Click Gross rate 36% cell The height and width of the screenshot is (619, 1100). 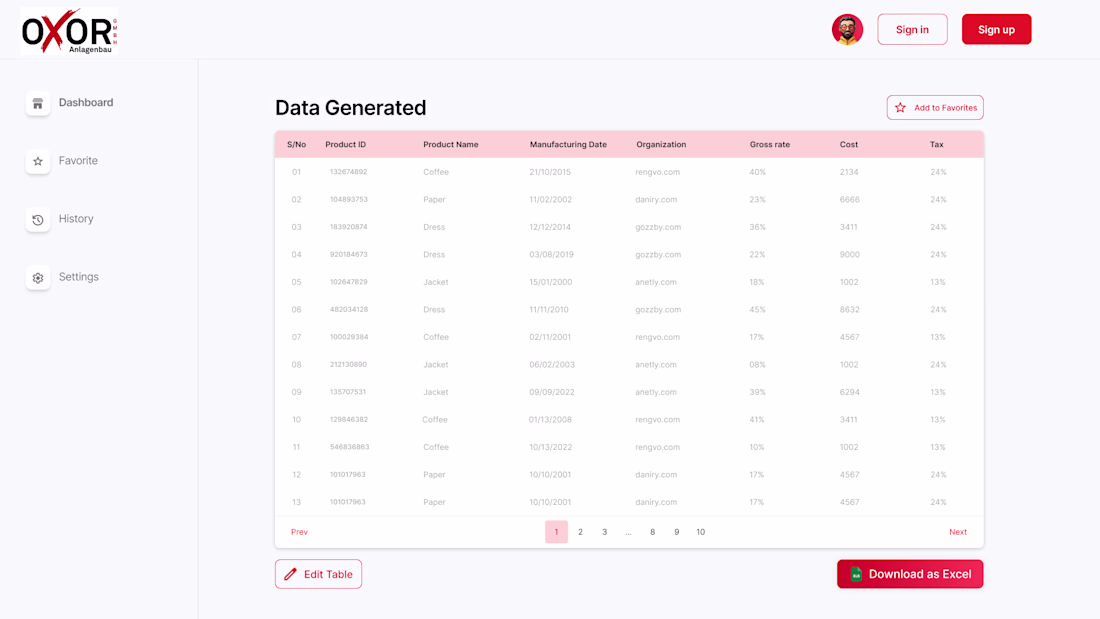tap(757, 227)
